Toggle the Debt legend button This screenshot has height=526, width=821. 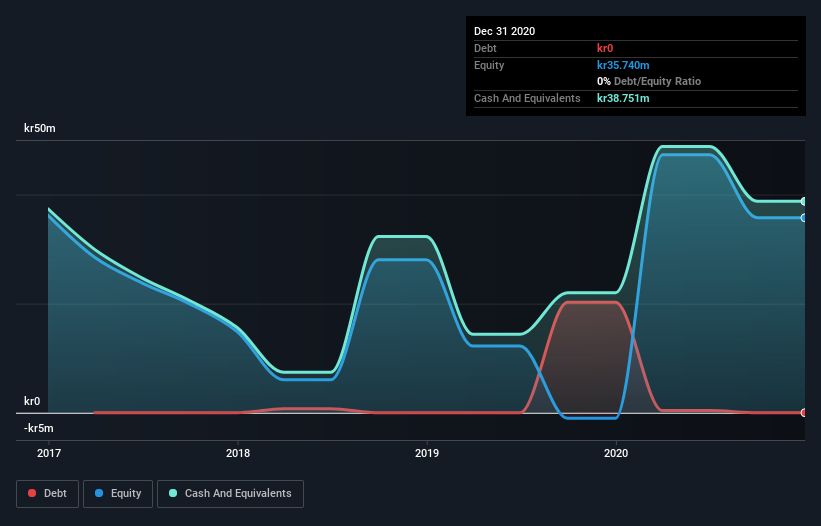47,494
